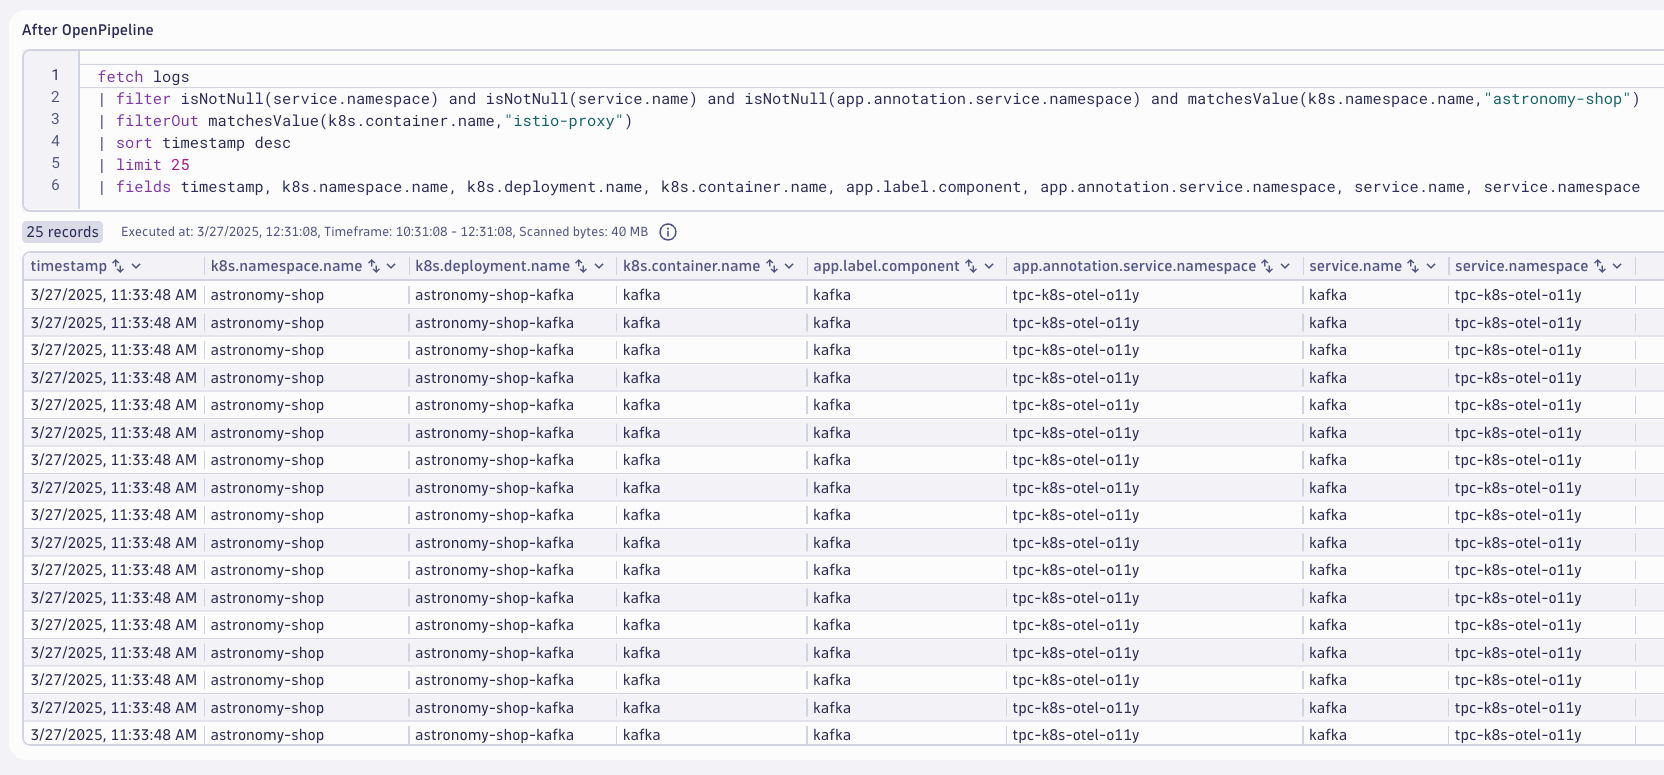Click the k8s.namespace.name header label
This screenshot has height=775, width=1664.
pos(286,266)
